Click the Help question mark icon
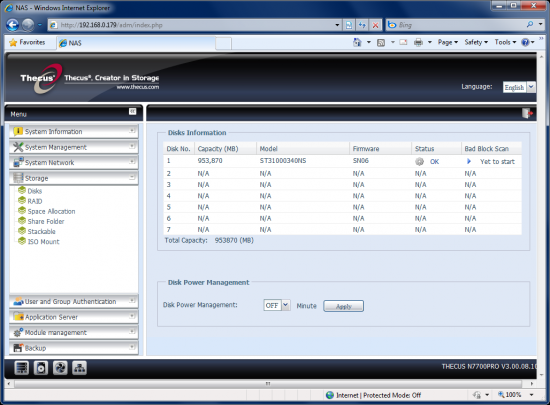This screenshot has width=550, height=405. [x=525, y=42]
